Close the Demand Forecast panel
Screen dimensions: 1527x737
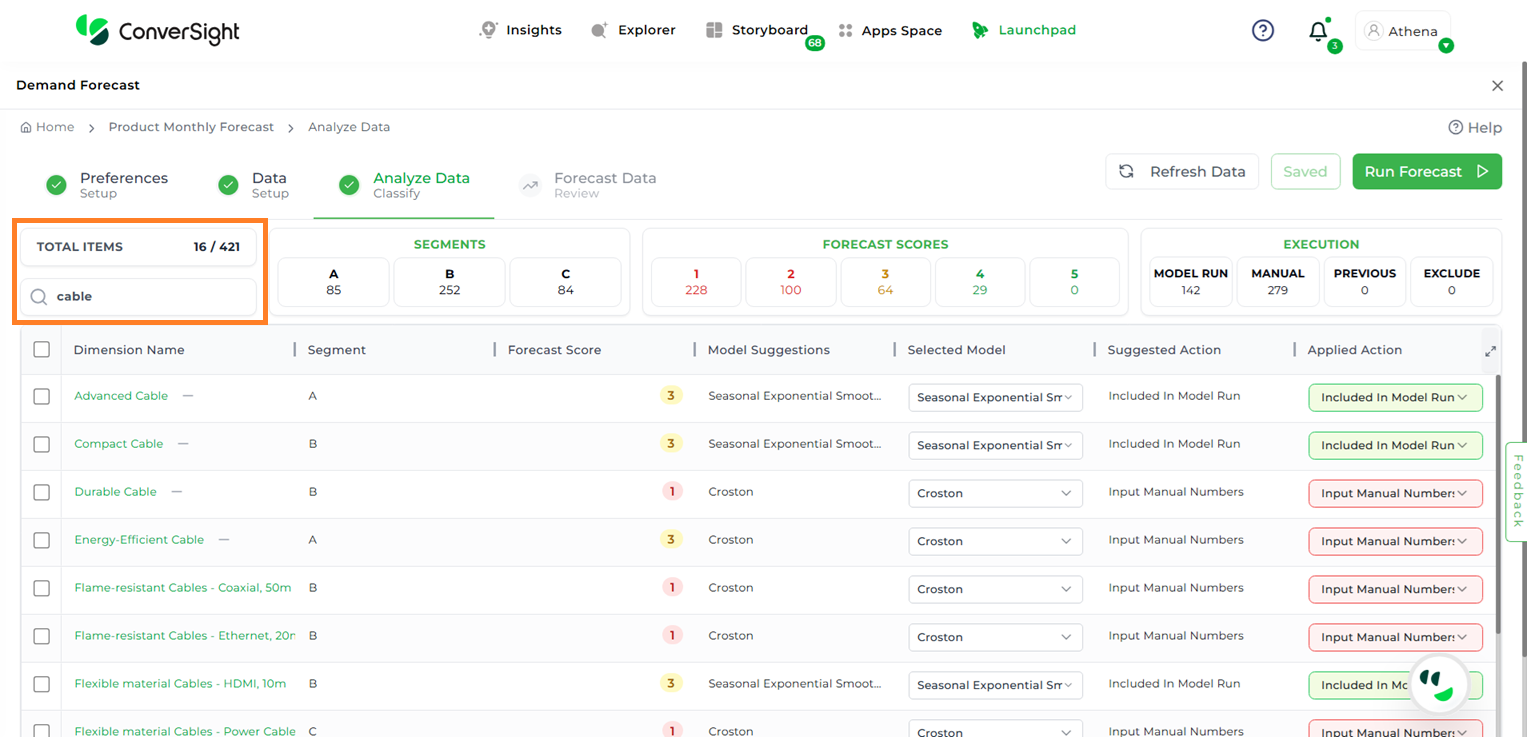(x=1497, y=86)
